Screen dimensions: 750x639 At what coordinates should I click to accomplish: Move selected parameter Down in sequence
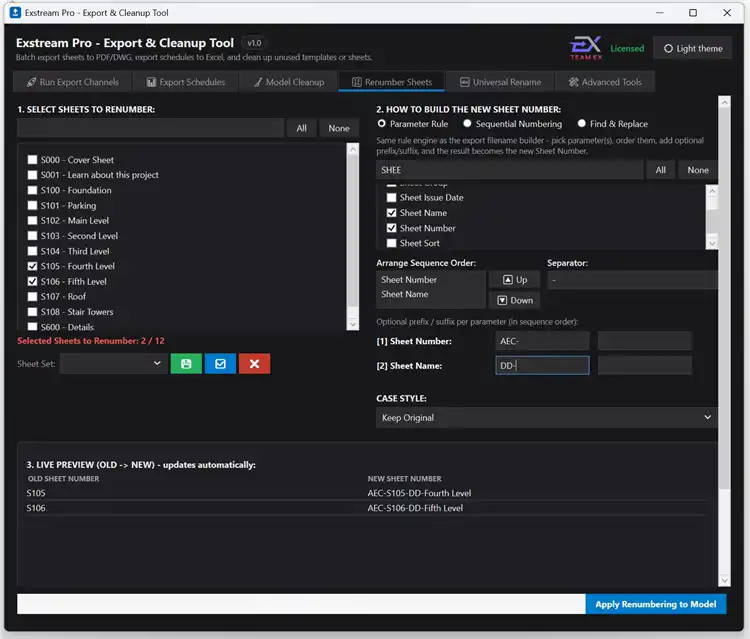point(515,300)
